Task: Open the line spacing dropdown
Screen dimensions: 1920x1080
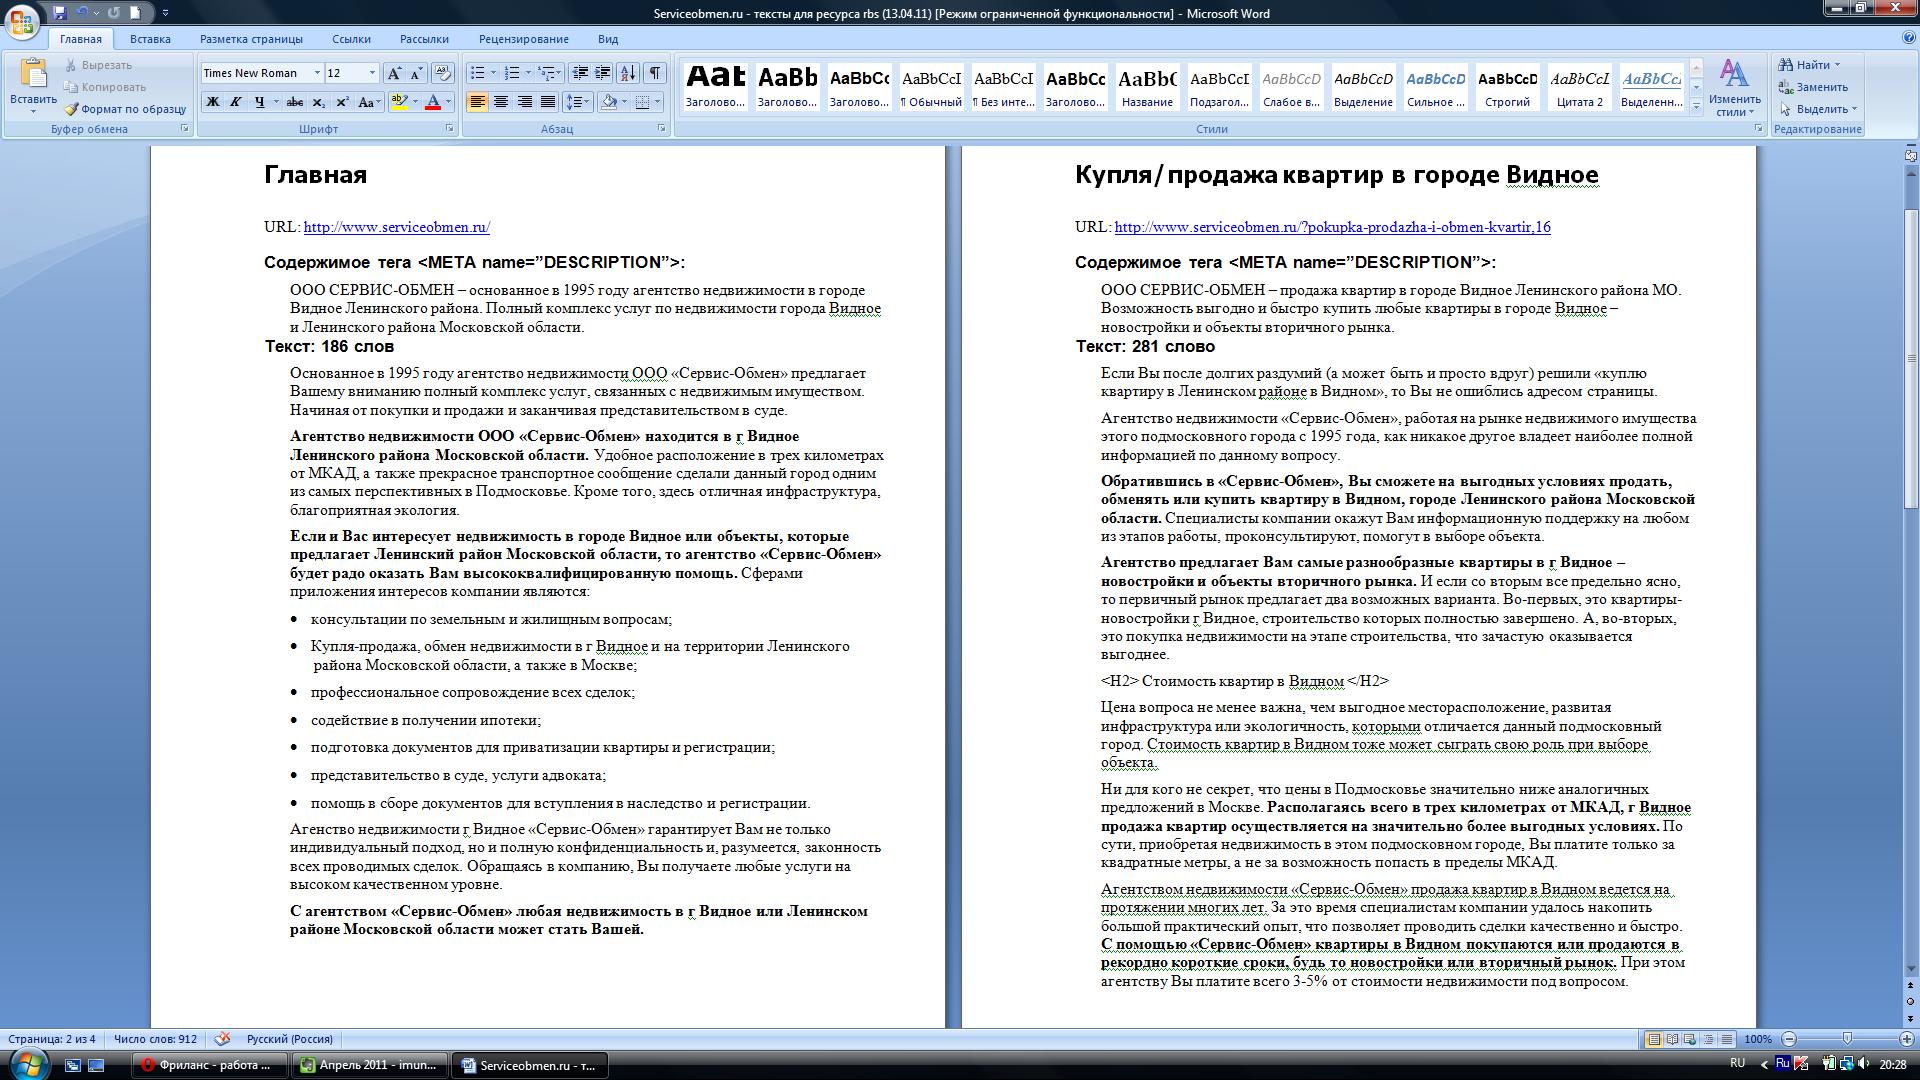Action: pyautogui.click(x=577, y=101)
